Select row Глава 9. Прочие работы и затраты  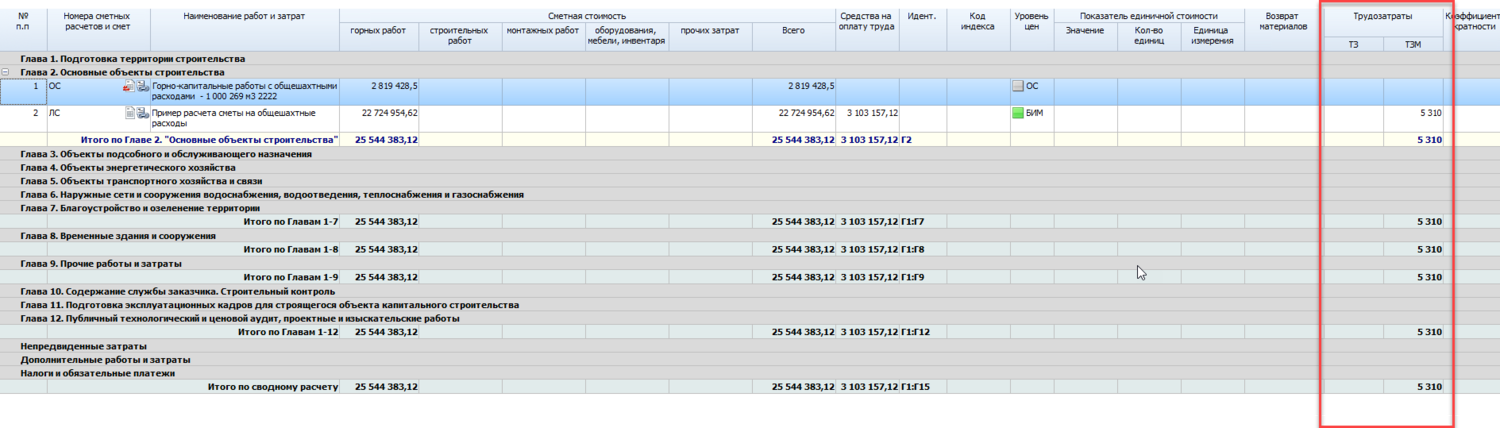tap(750, 263)
